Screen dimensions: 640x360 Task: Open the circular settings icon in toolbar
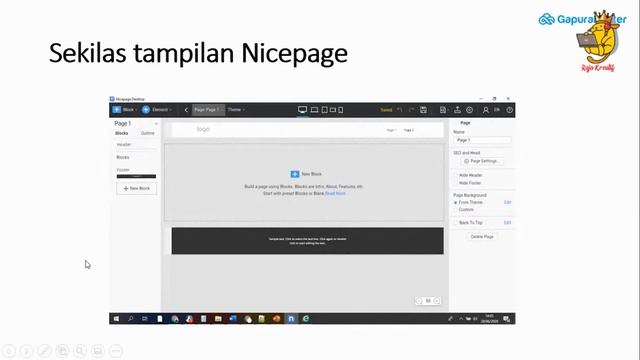470,110
